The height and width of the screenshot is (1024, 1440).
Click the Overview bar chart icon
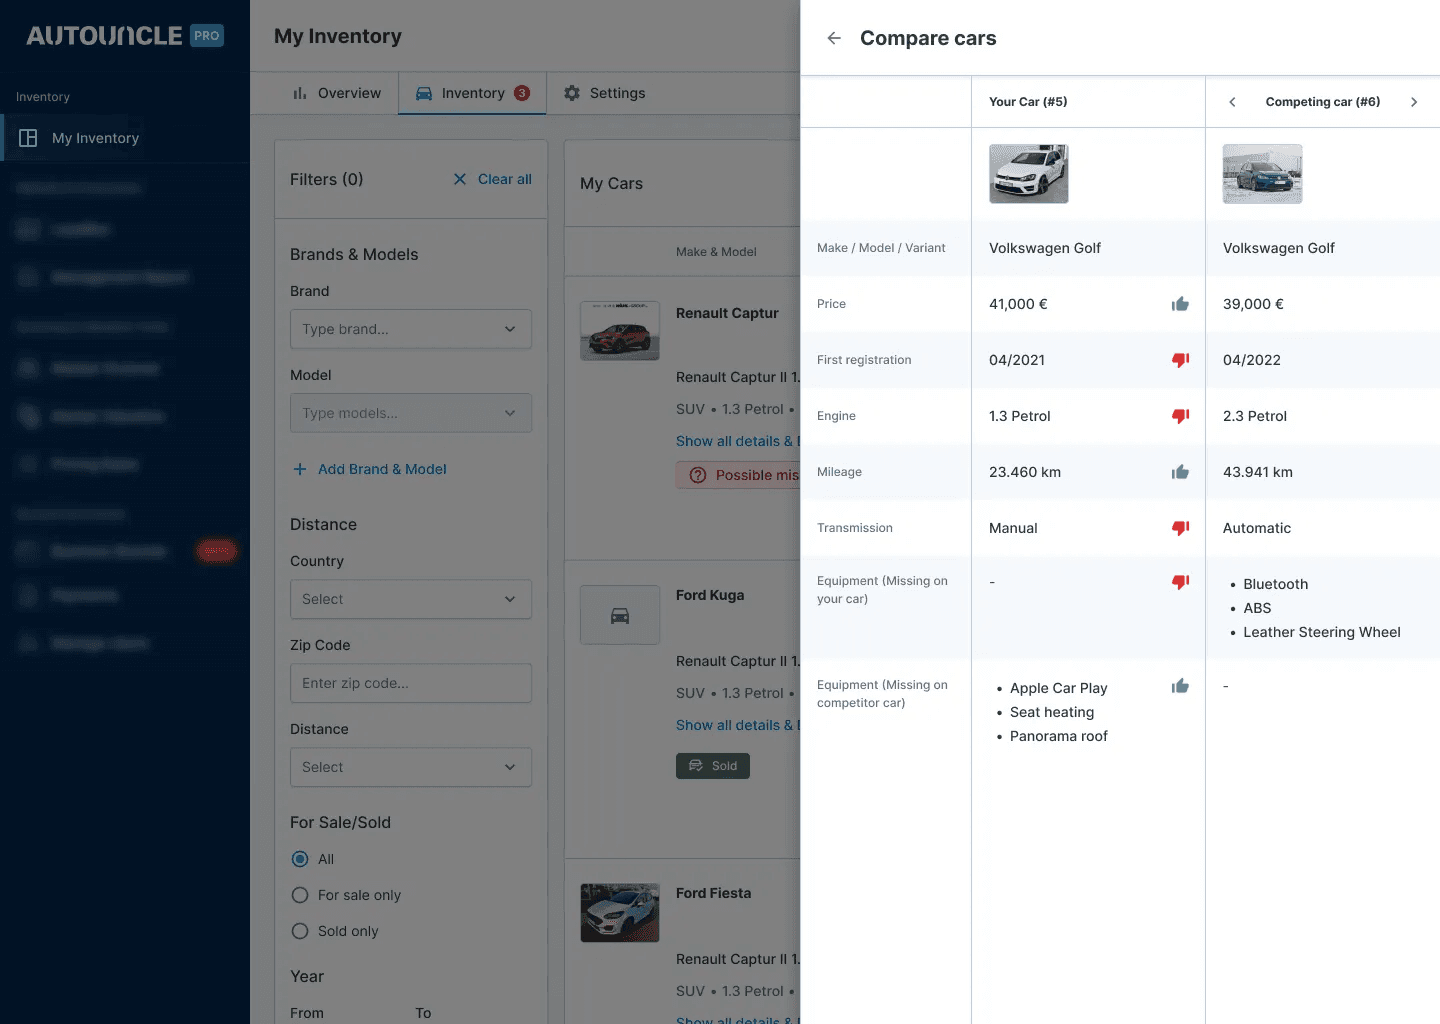[299, 93]
